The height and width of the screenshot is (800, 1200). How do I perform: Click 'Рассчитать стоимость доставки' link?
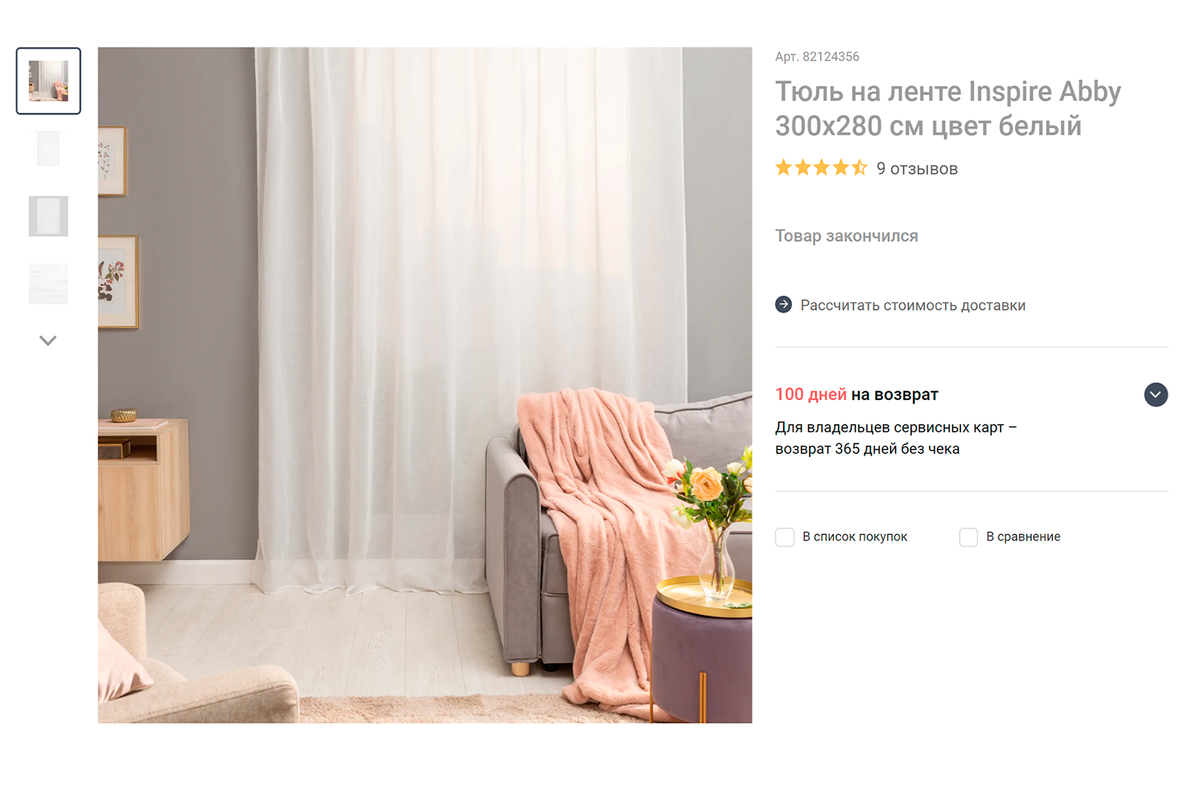click(913, 305)
